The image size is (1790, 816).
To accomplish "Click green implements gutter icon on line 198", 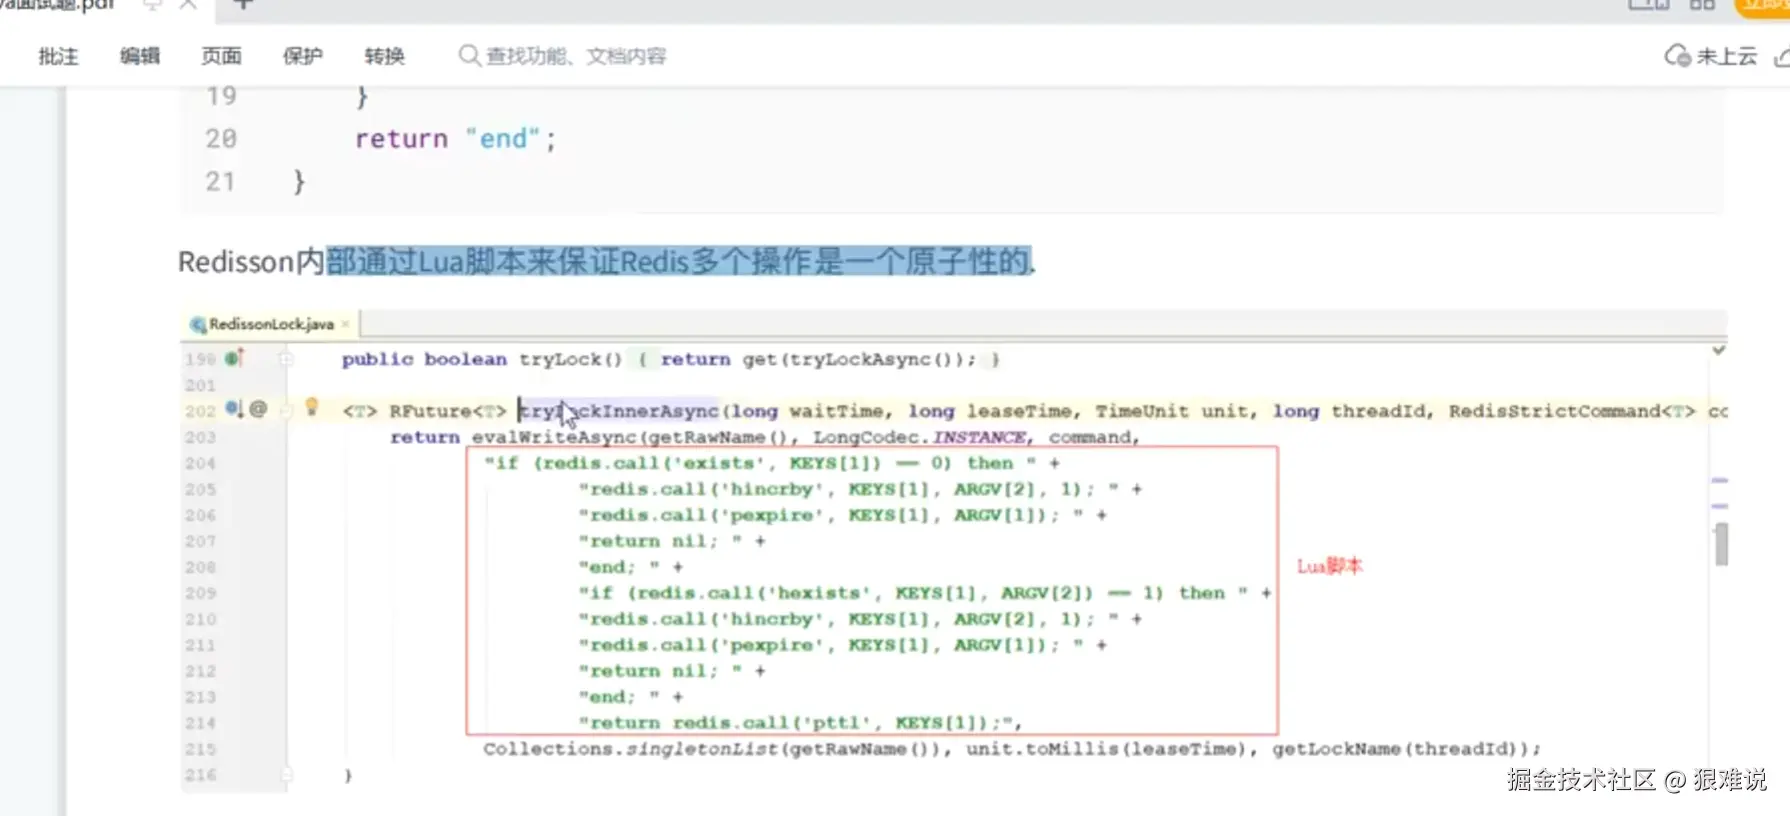I will coord(234,357).
